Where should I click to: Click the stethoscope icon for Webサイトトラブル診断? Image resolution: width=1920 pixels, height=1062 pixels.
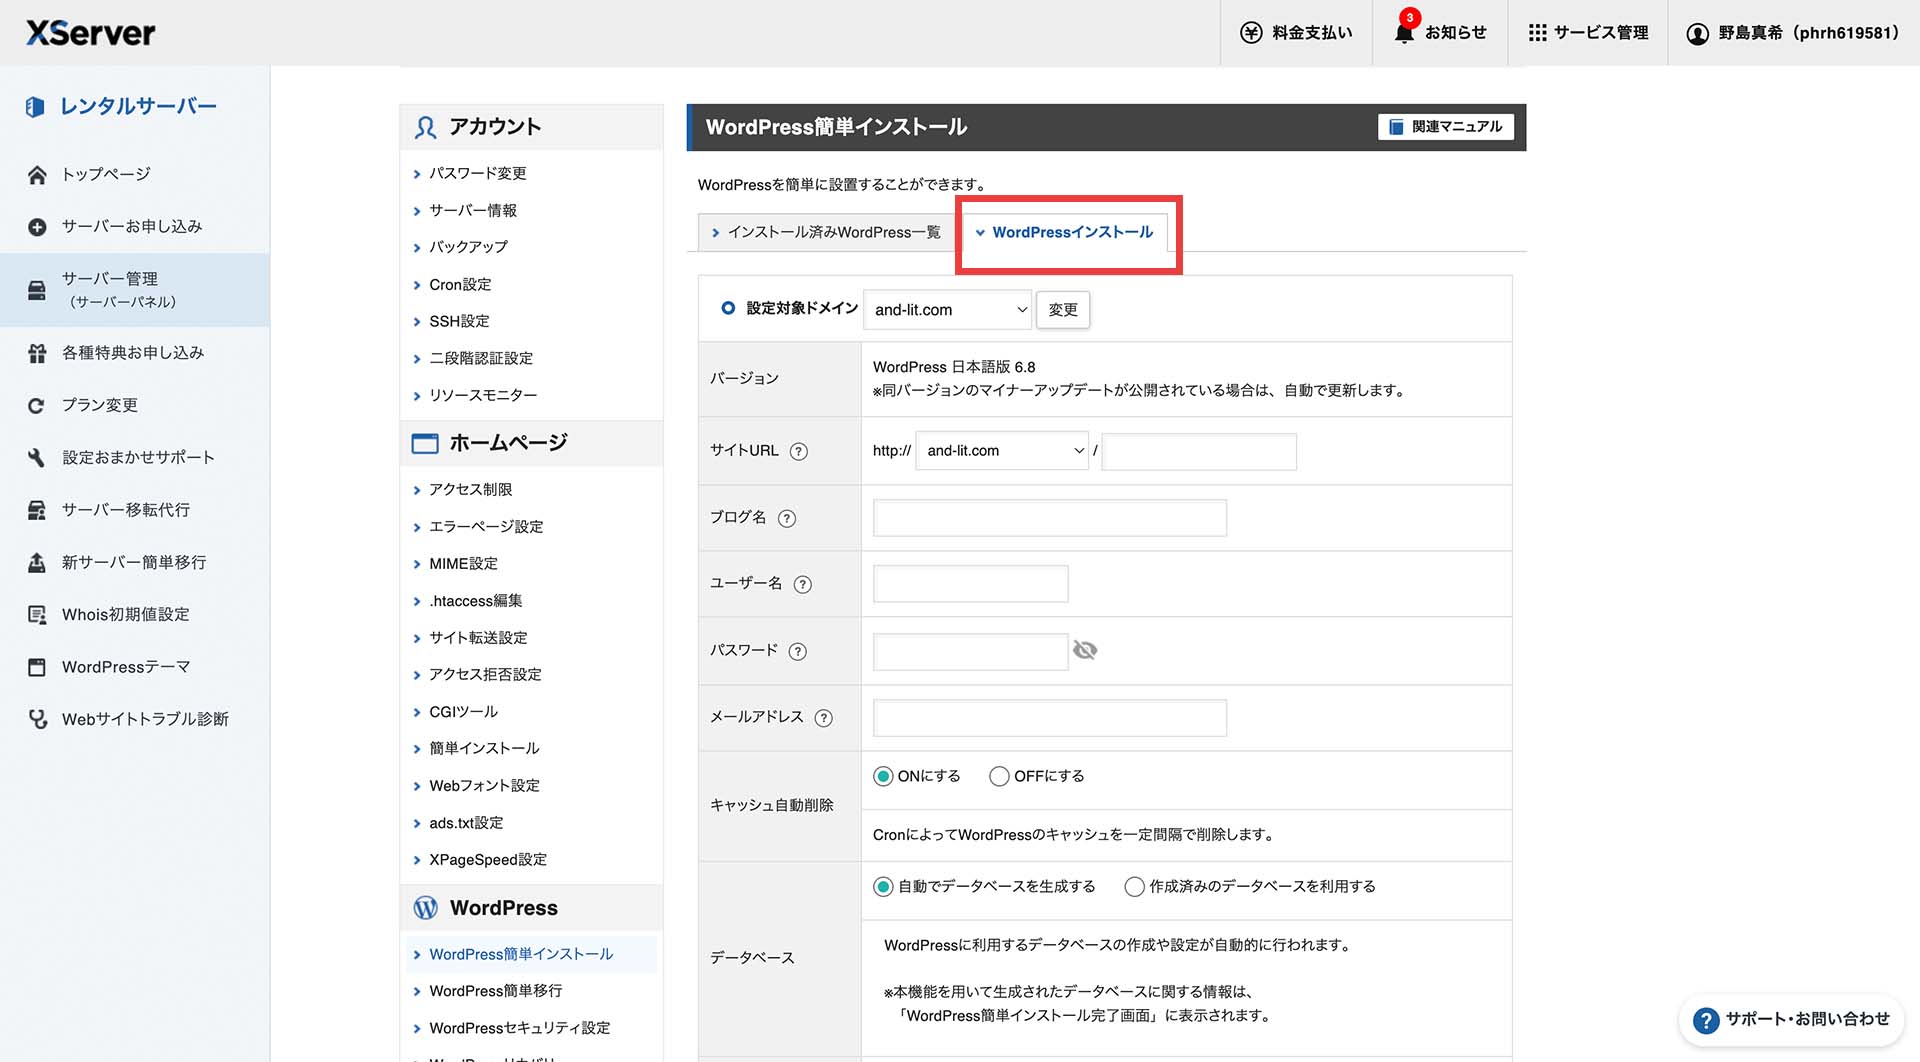point(37,719)
